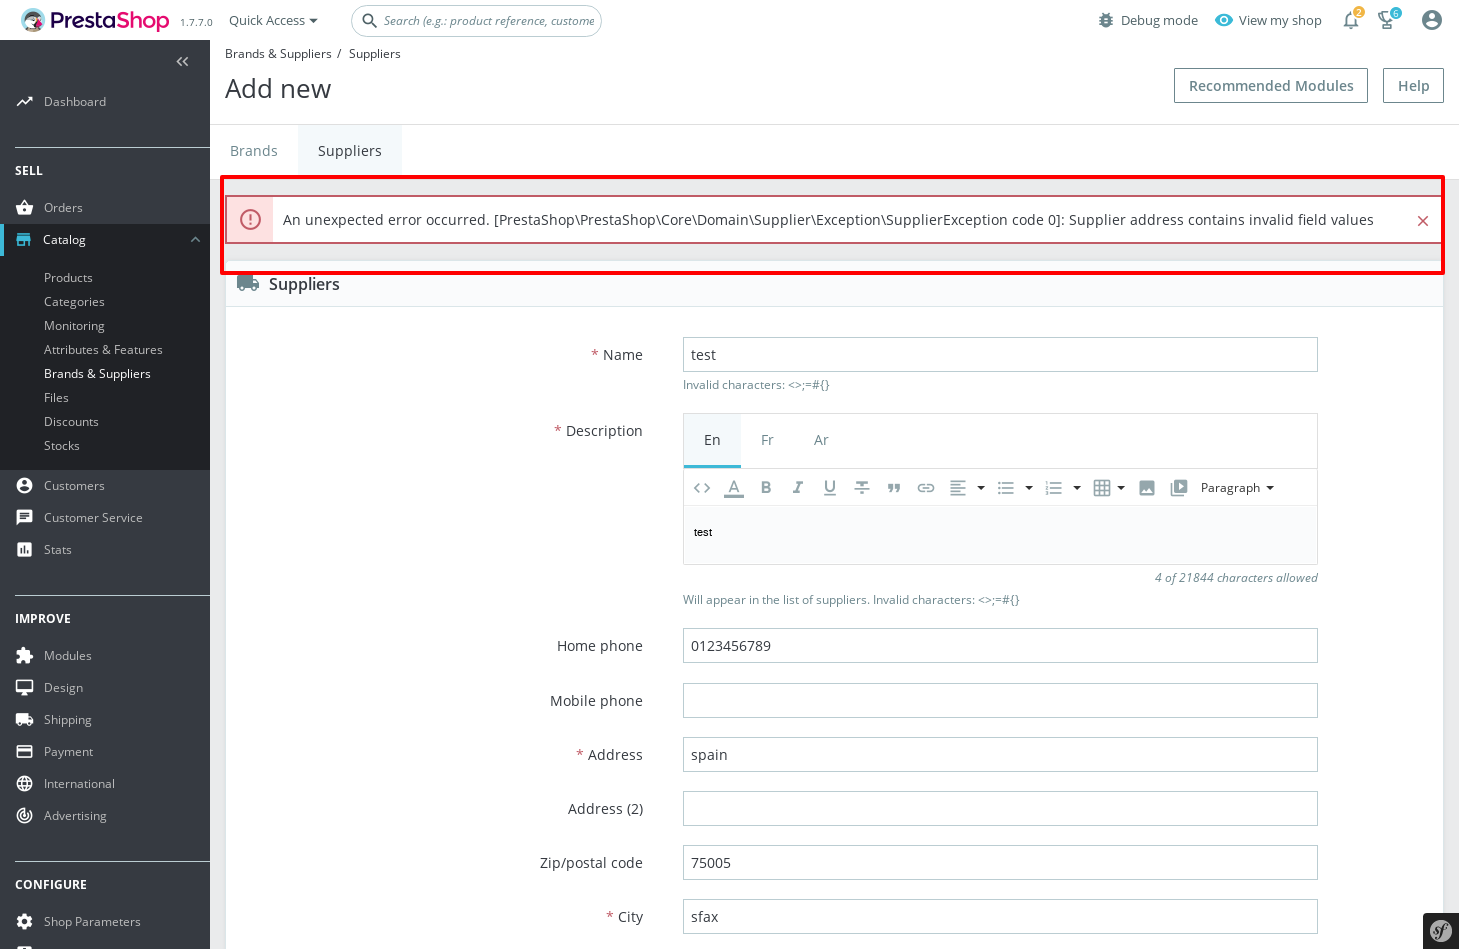Open text color picker in editor toolbar
Image resolution: width=1459 pixels, height=949 pixels.
pyautogui.click(x=734, y=488)
